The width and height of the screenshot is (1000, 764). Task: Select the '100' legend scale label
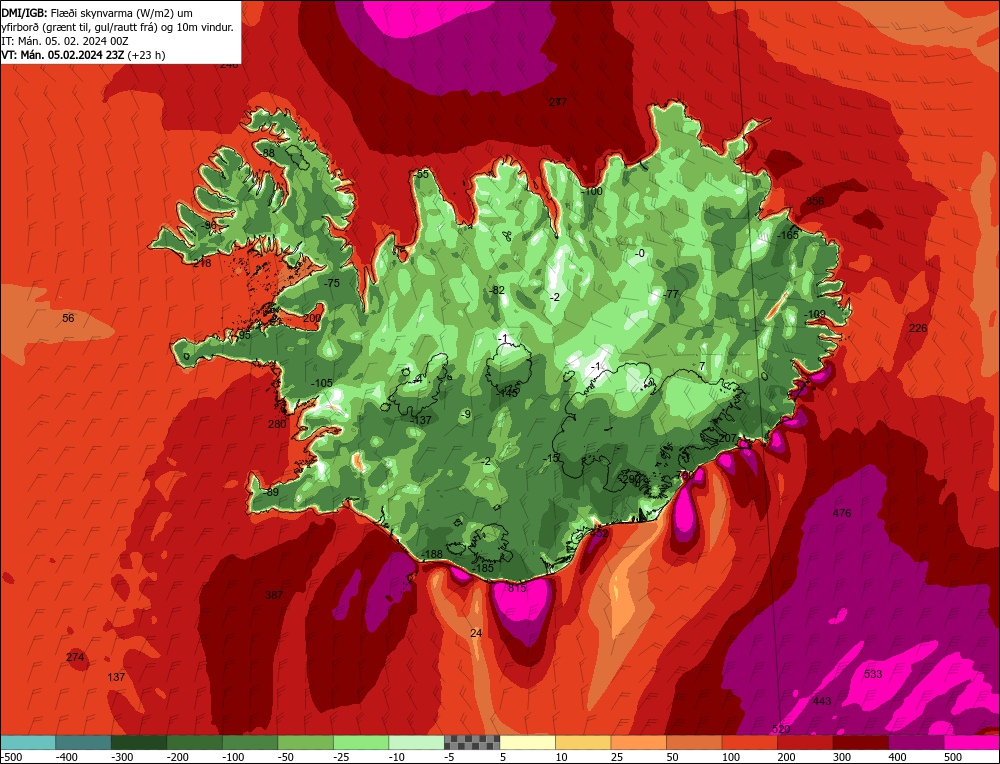(731, 757)
